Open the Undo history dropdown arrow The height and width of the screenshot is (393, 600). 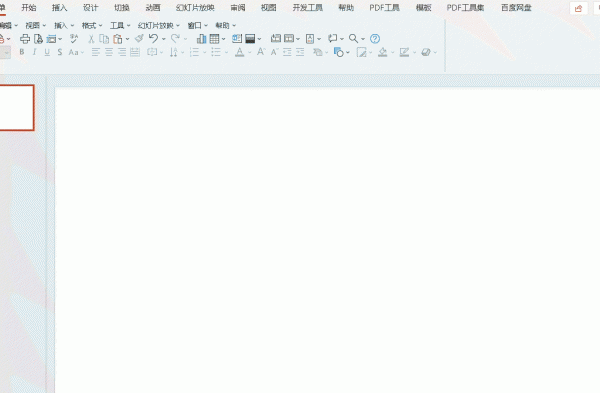[x=163, y=39]
